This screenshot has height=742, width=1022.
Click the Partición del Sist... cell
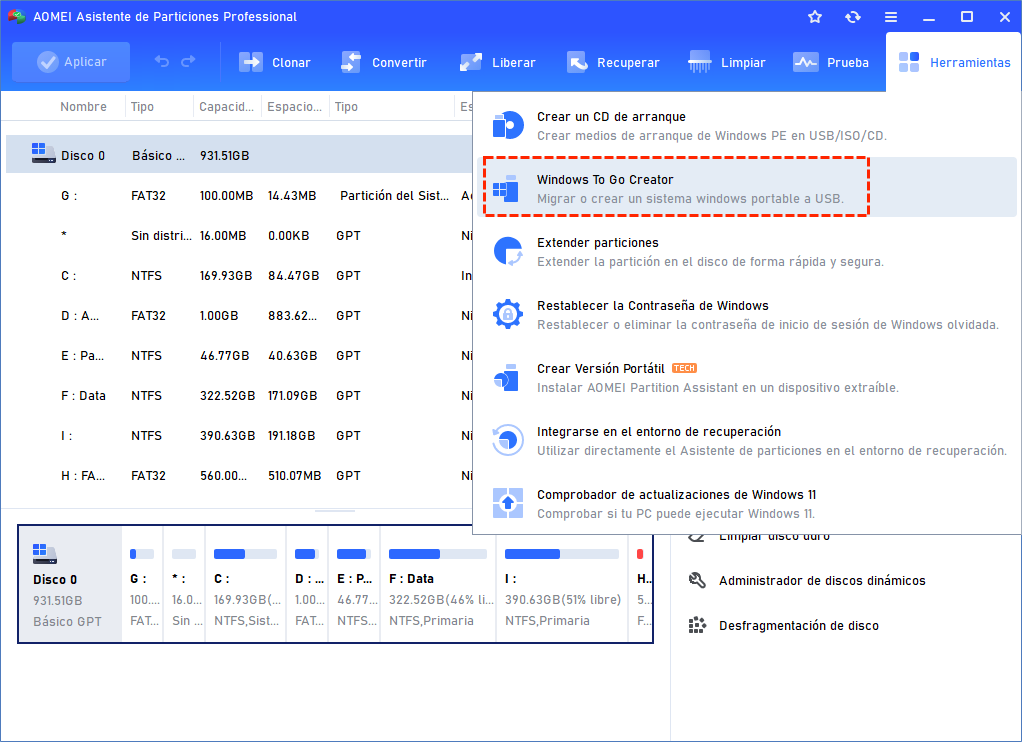pyautogui.click(x=394, y=196)
